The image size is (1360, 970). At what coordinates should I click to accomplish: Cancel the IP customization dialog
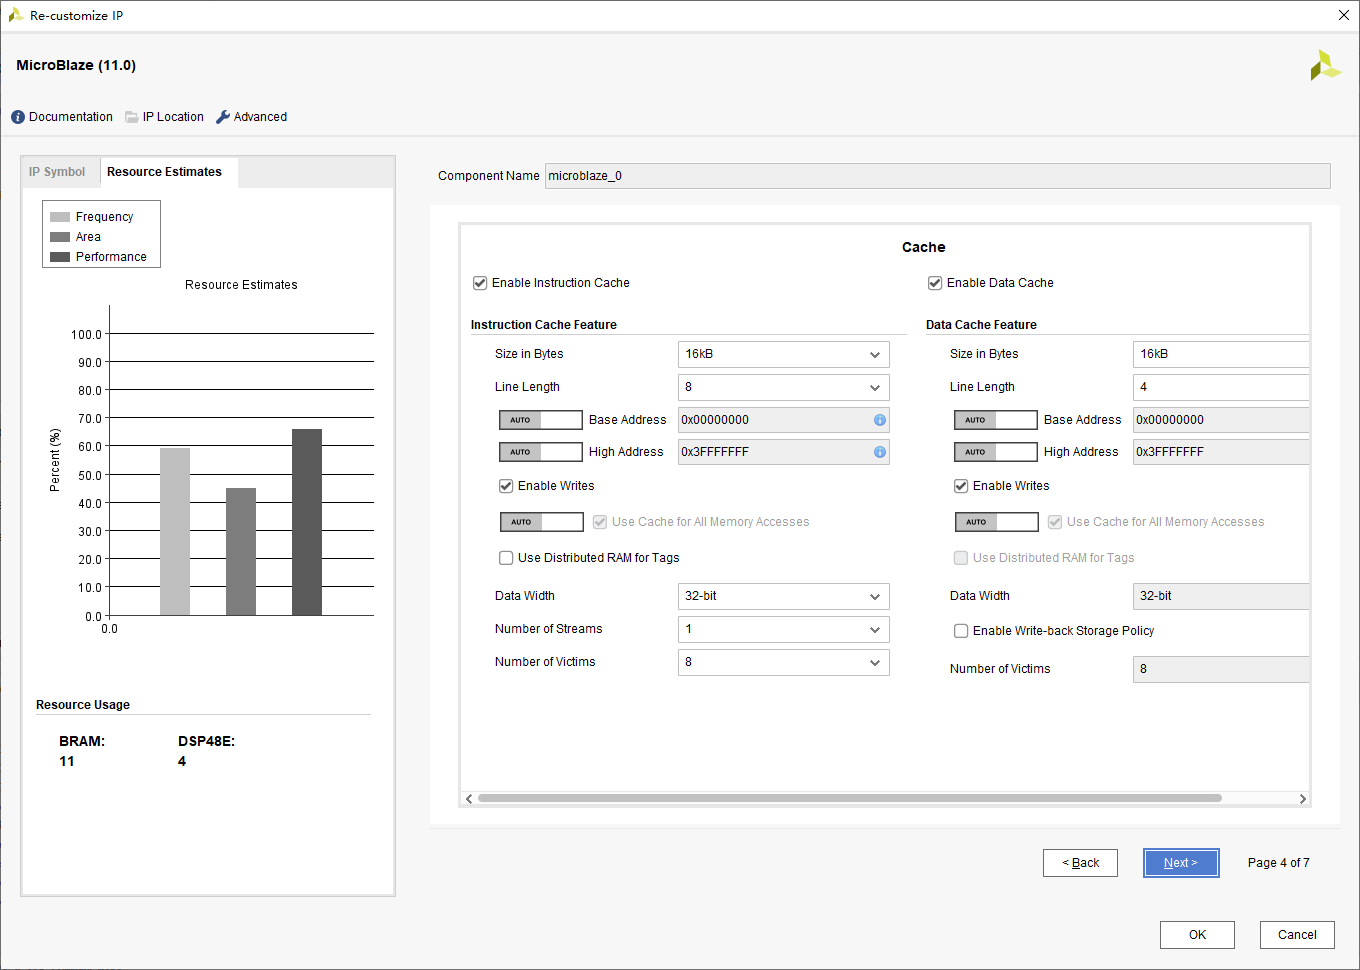1297,935
